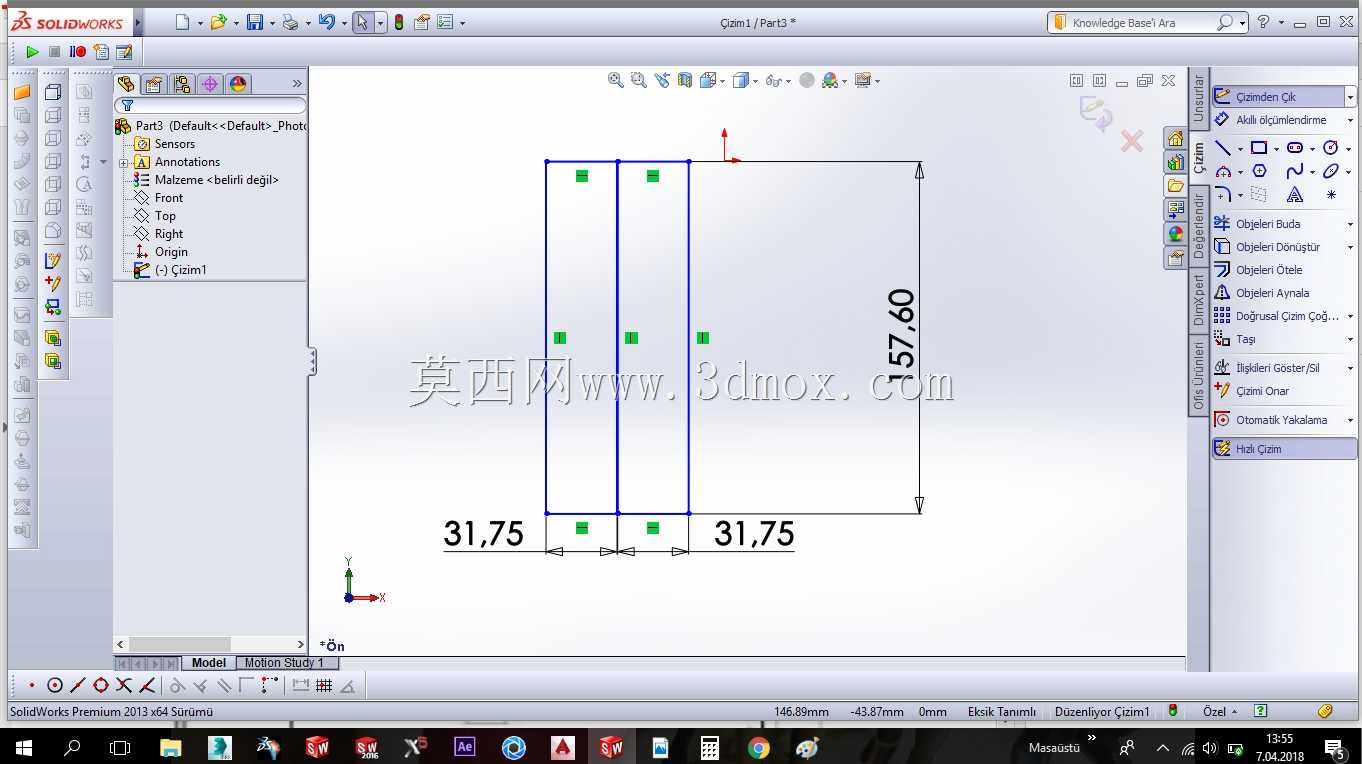Click Zoom to Fit in view toolbar

tap(616, 80)
